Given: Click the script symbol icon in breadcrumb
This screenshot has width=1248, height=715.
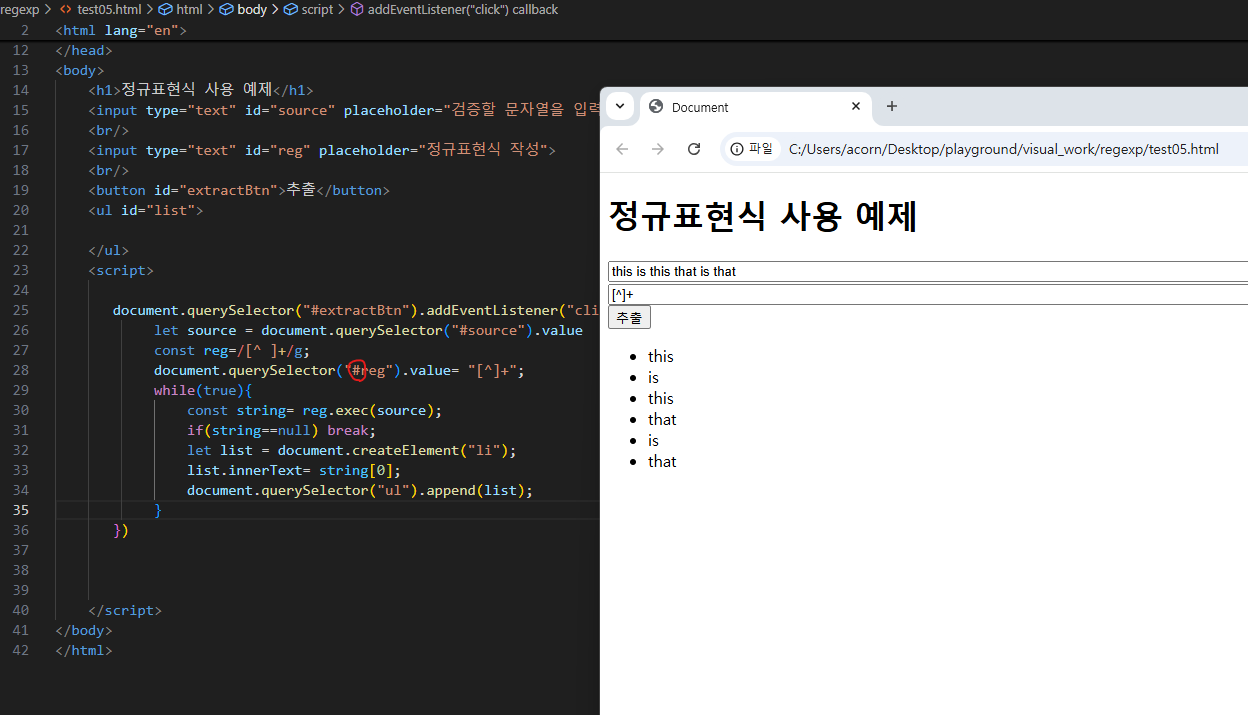Looking at the screenshot, I should pos(291,9).
